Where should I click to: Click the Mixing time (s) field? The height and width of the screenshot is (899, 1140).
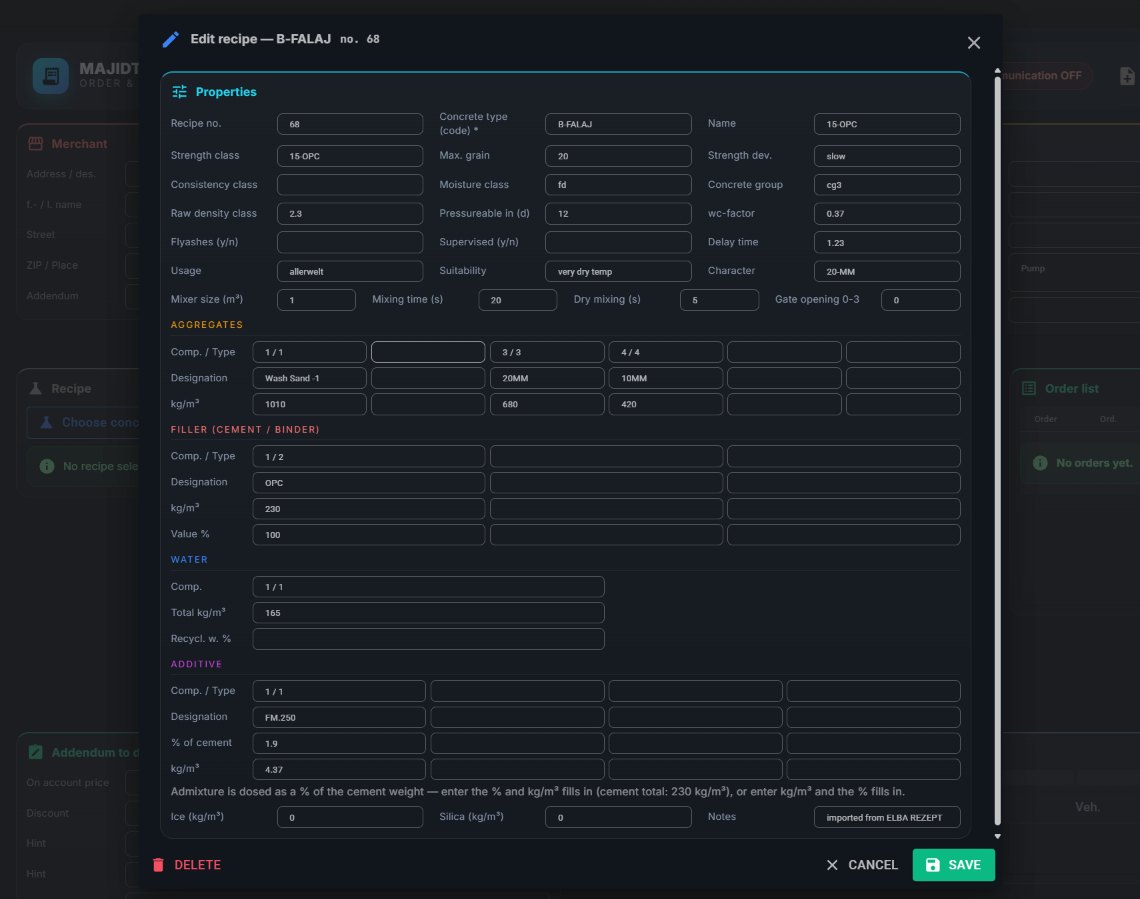click(x=518, y=300)
